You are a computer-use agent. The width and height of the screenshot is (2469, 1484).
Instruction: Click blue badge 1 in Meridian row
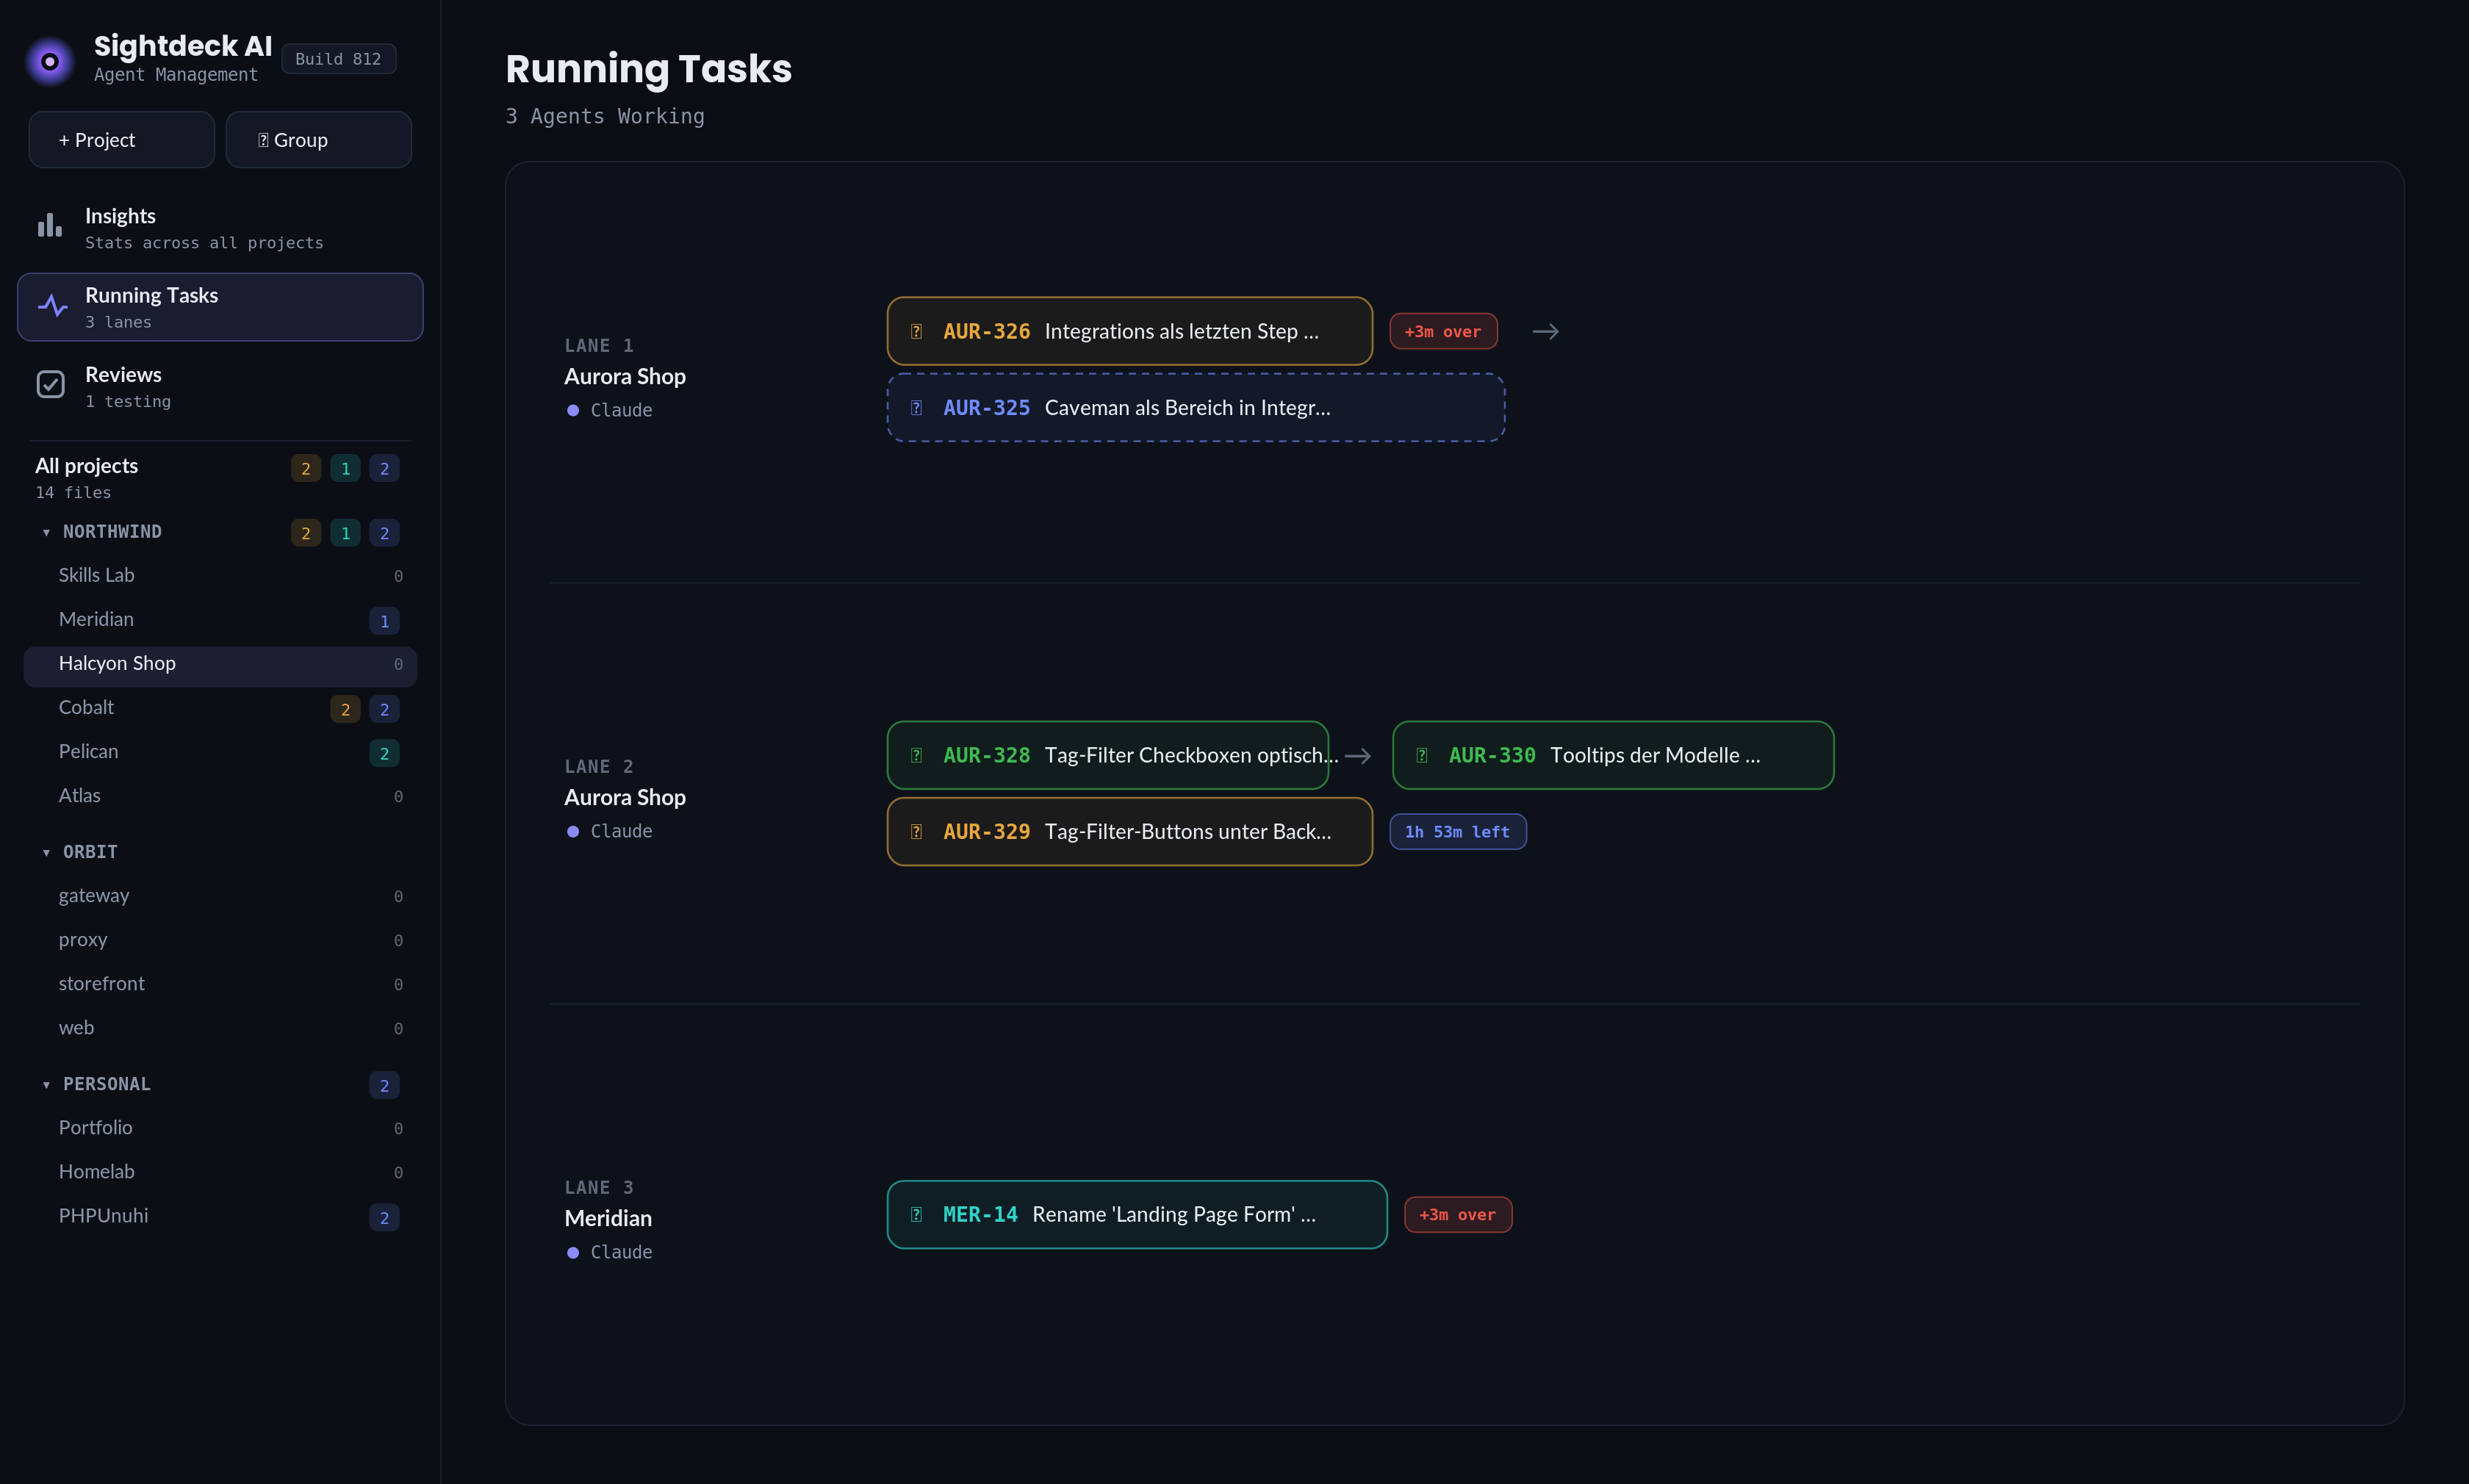point(384,622)
